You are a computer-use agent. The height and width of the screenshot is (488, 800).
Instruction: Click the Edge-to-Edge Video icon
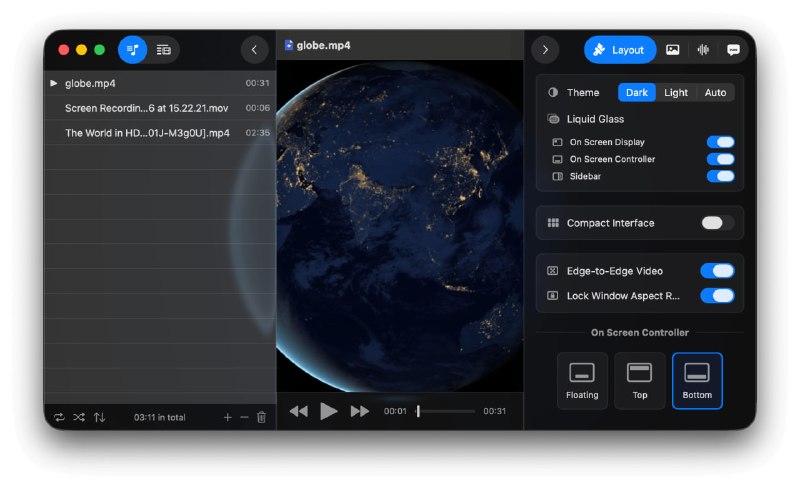coord(553,271)
